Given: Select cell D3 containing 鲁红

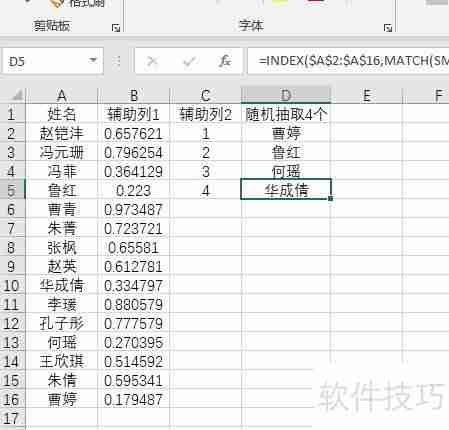Looking at the screenshot, I should 286,153.
